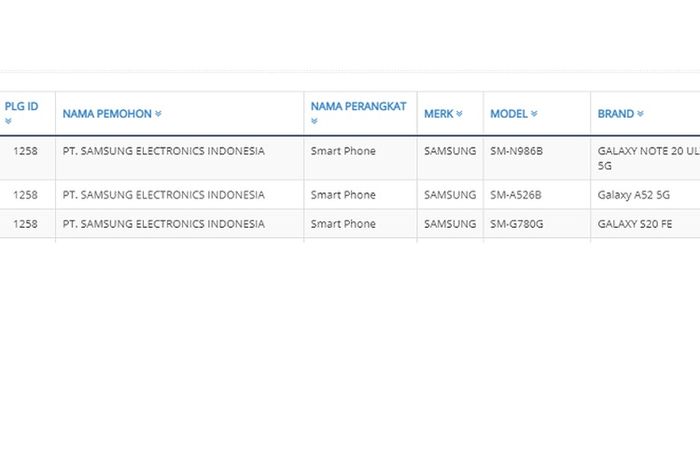Click the GALAXY S20 FE brand cell
The height and width of the screenshot is (467, 700).
[635, 224]
